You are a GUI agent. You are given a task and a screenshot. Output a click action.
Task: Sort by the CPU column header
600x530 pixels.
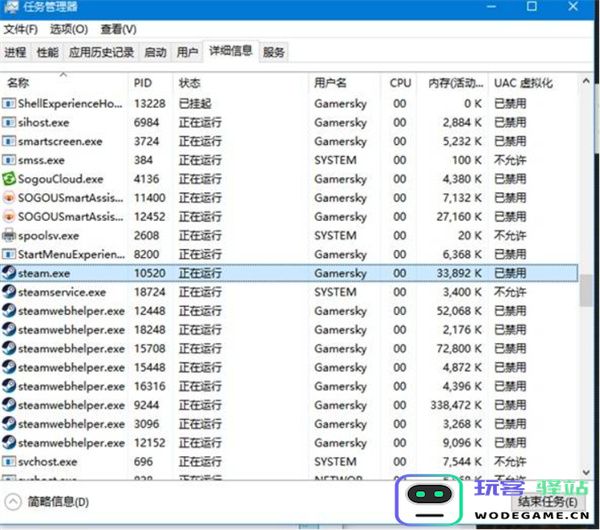click(399, 83)
